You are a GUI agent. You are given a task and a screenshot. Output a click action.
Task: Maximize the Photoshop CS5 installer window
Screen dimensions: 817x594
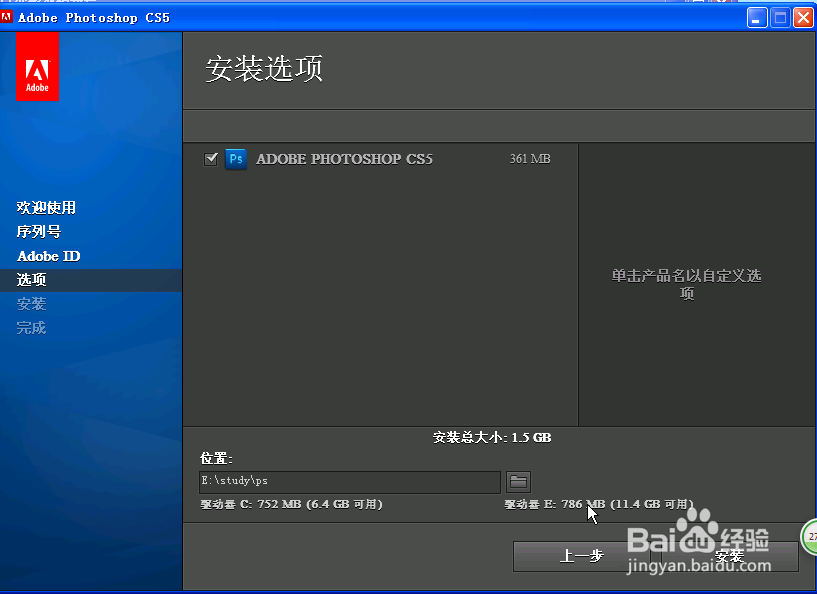[781, 18]
